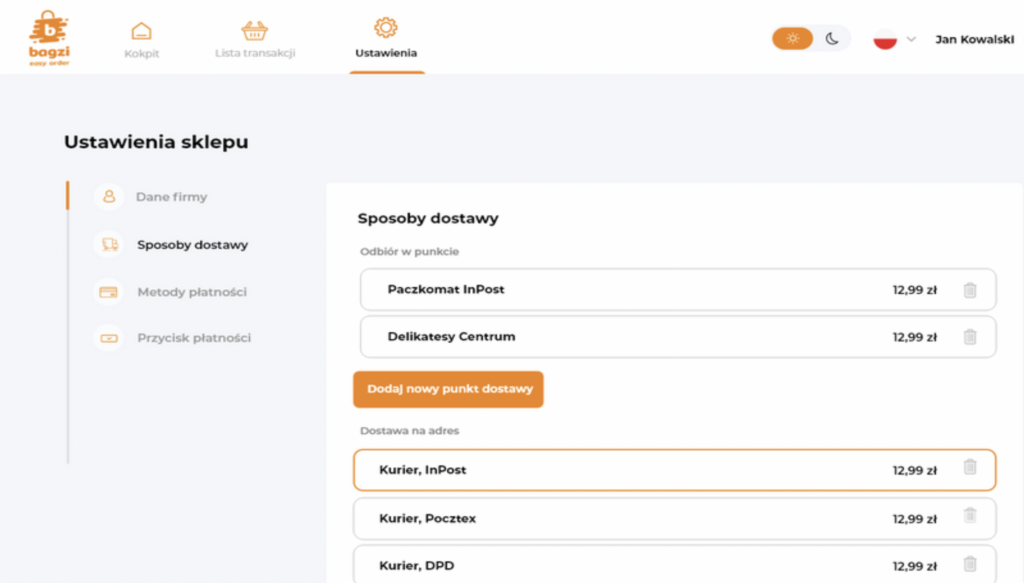The image size is (1024, 583).
Task: Remove Delikatesy Centrum with trash icon
Action: 970,337
